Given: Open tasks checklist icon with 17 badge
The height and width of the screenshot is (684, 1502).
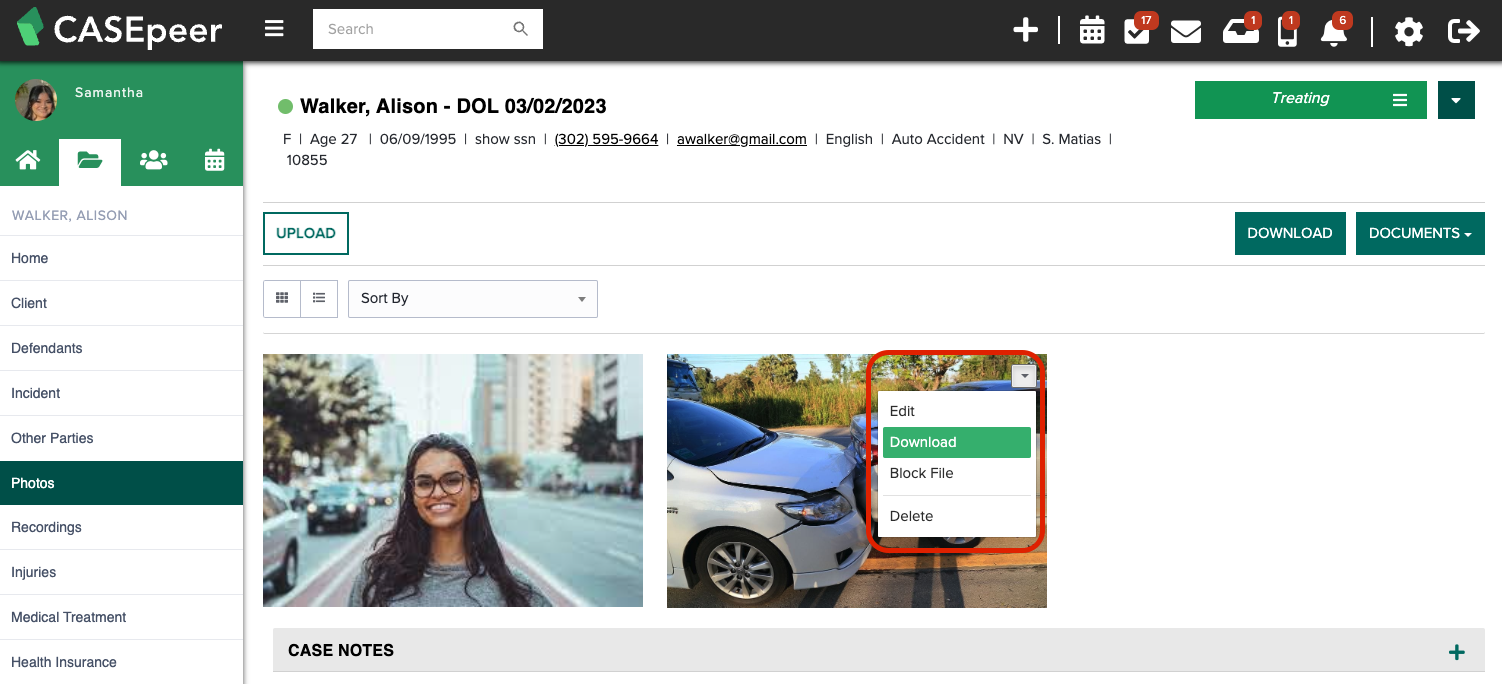Looking at the screenshot, I should click(1136, 31).
